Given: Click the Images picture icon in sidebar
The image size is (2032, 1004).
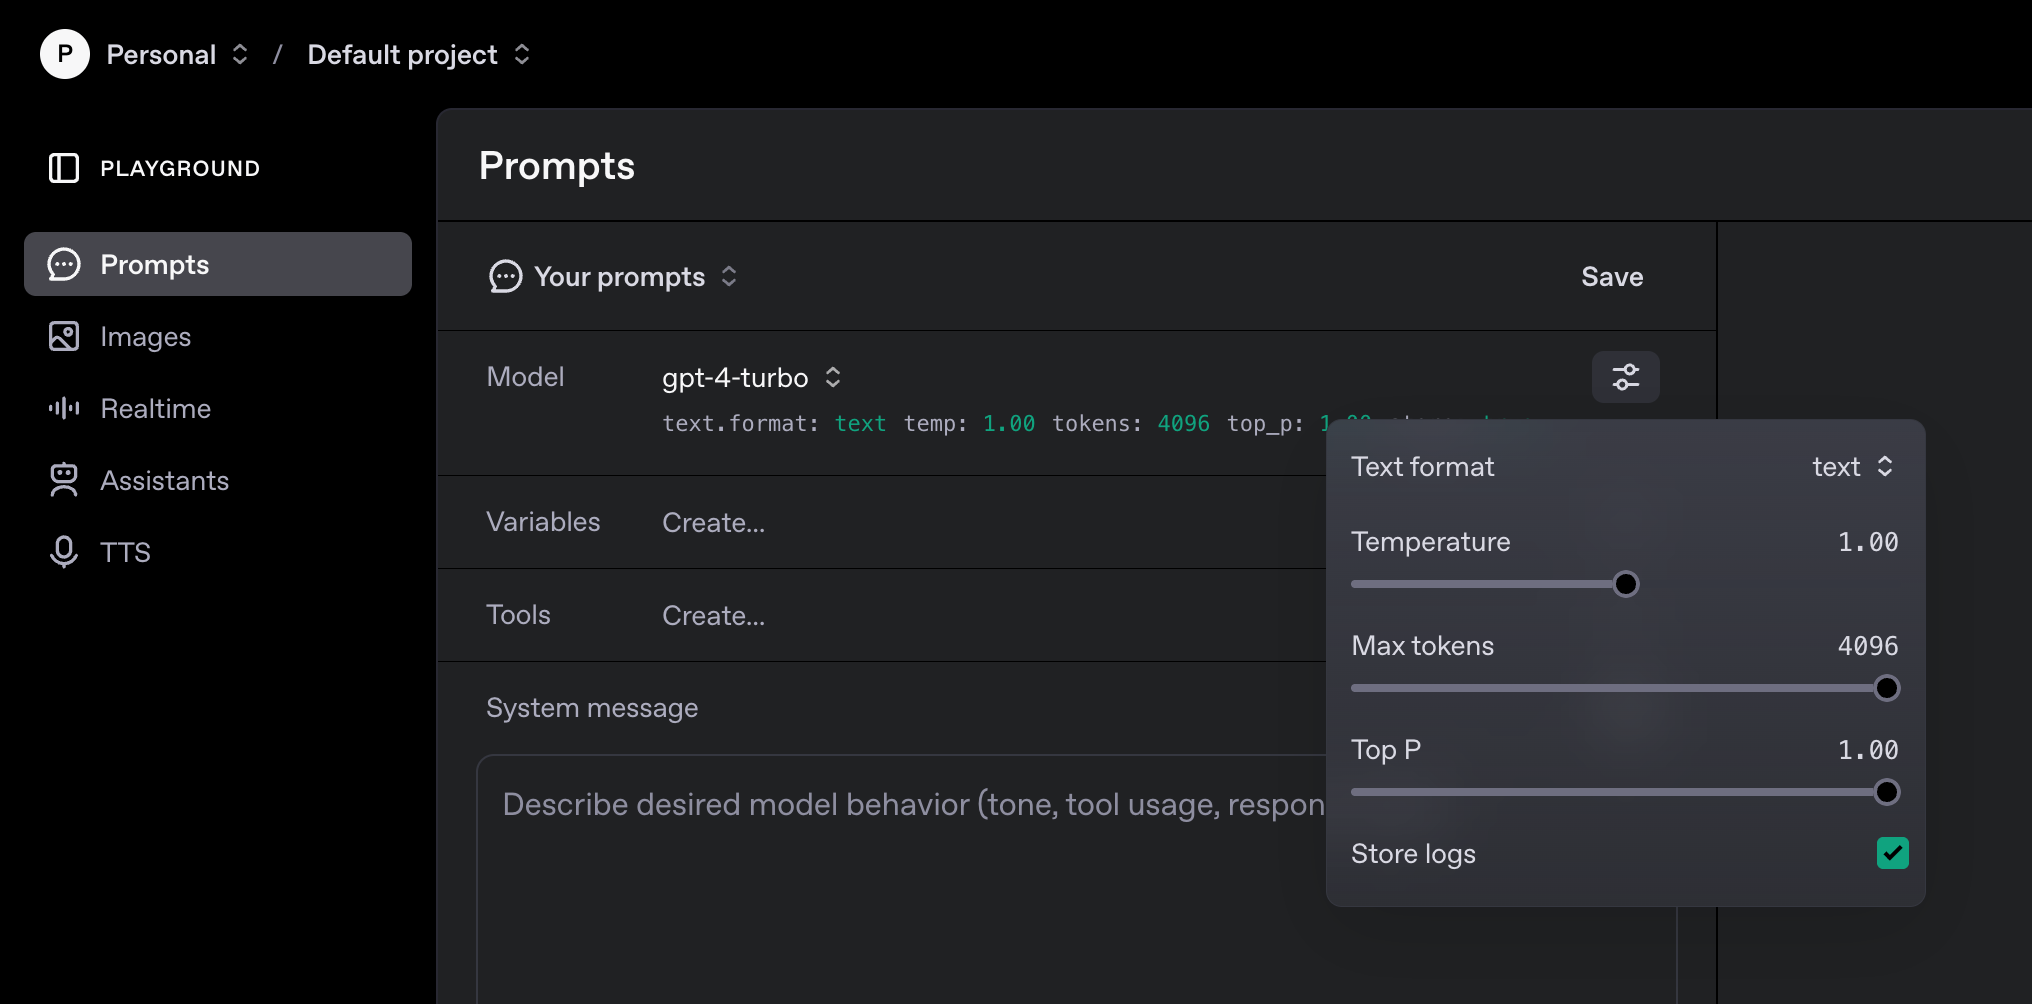Looking at the screenshot, I should [x=64, y=336].
